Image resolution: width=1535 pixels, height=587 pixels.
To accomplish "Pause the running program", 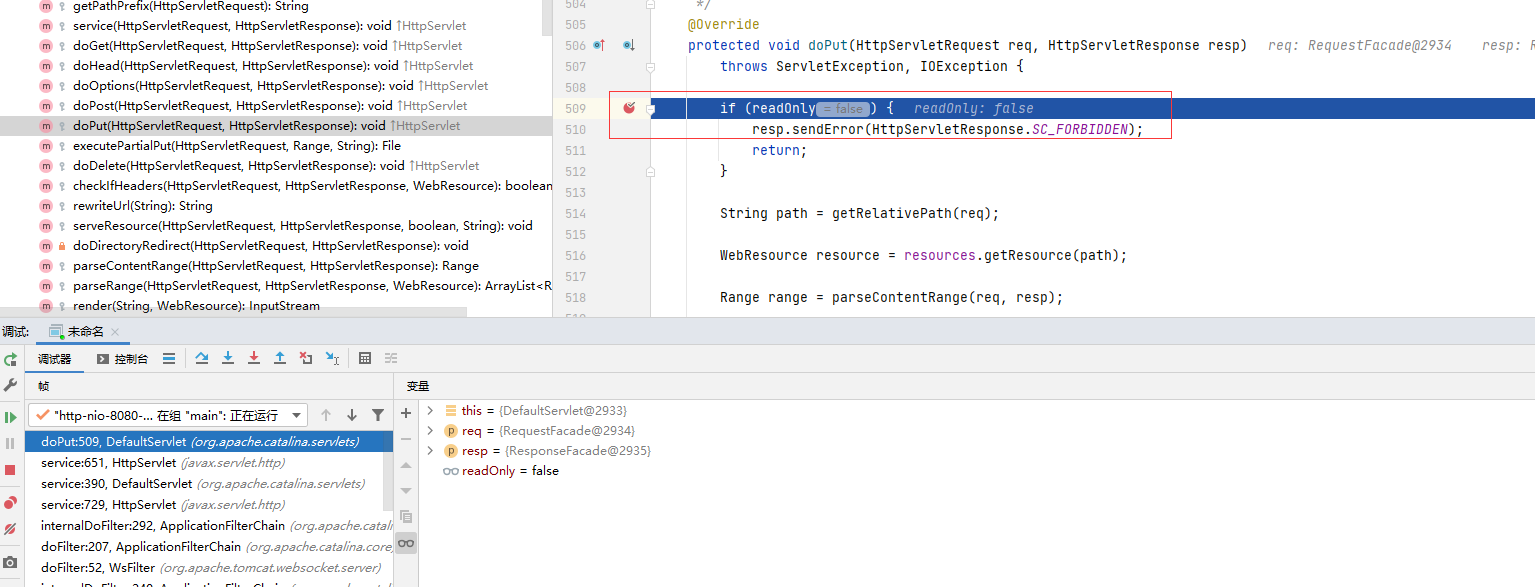I will coord(10,443).
